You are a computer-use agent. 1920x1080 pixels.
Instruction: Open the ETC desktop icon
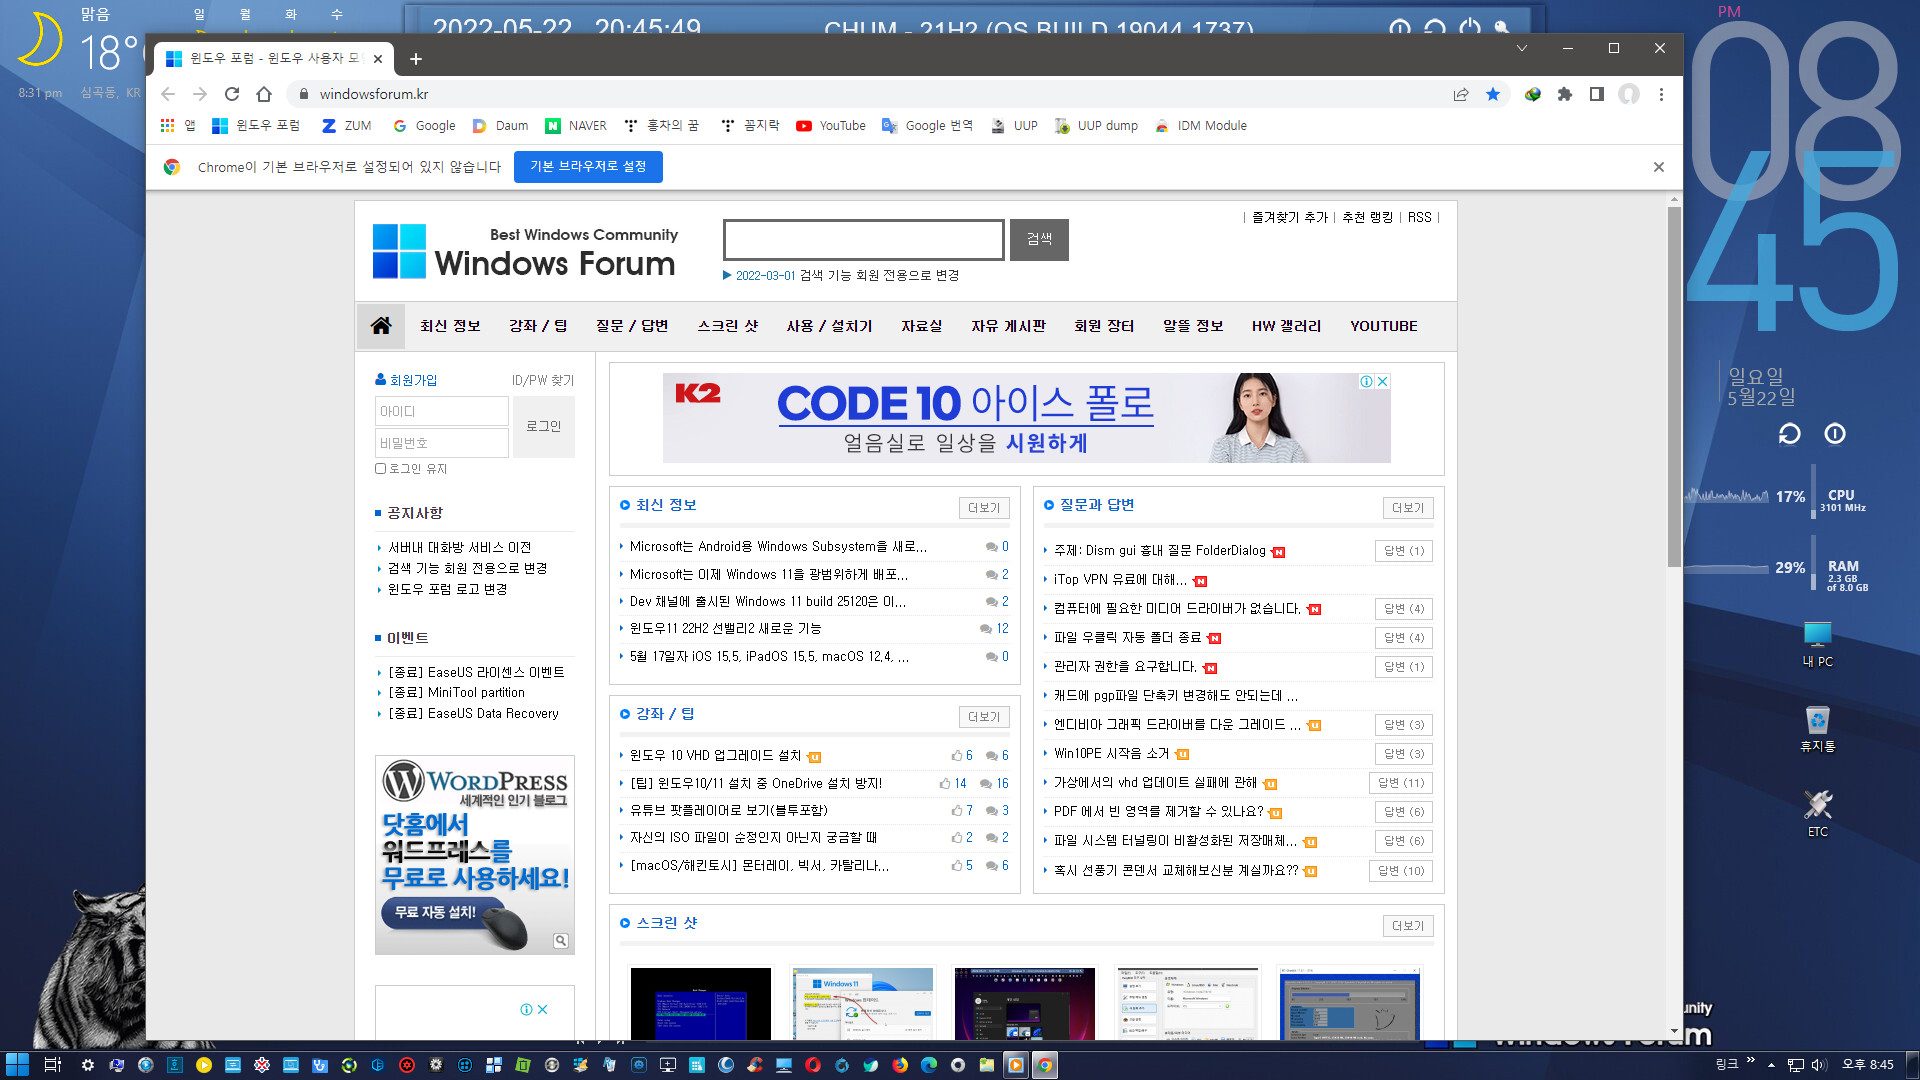[1817, 814]
